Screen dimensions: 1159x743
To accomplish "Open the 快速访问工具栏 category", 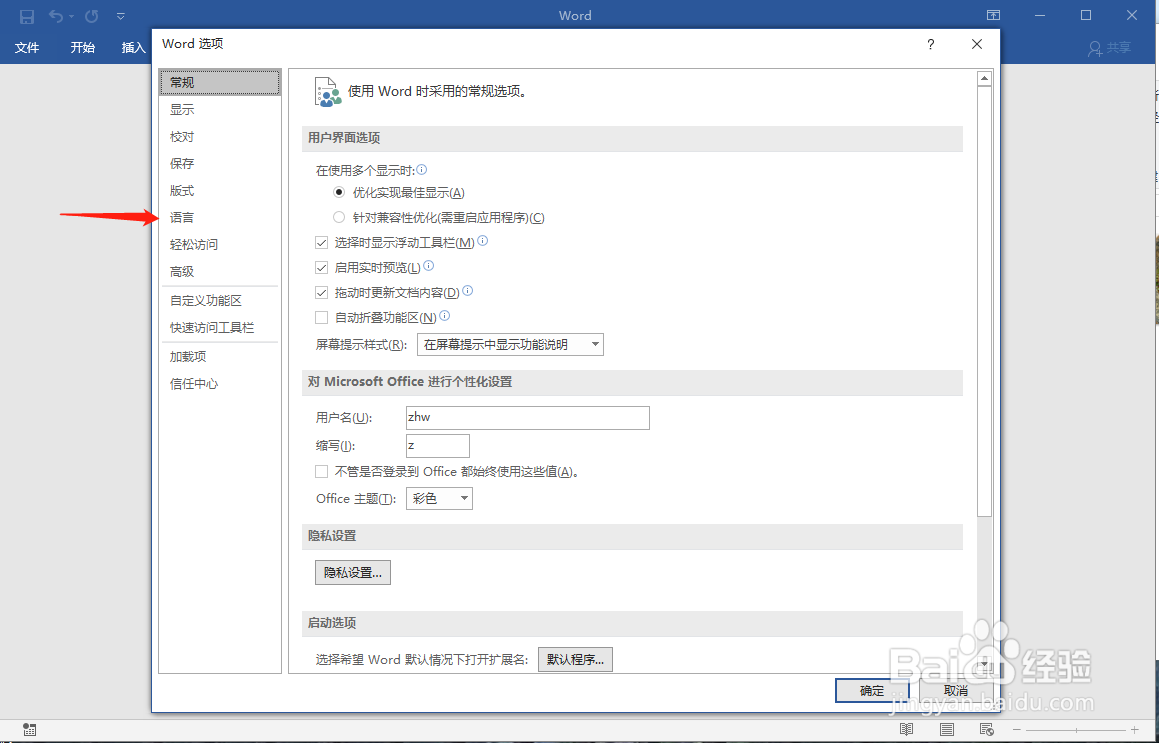I will 220,328.
